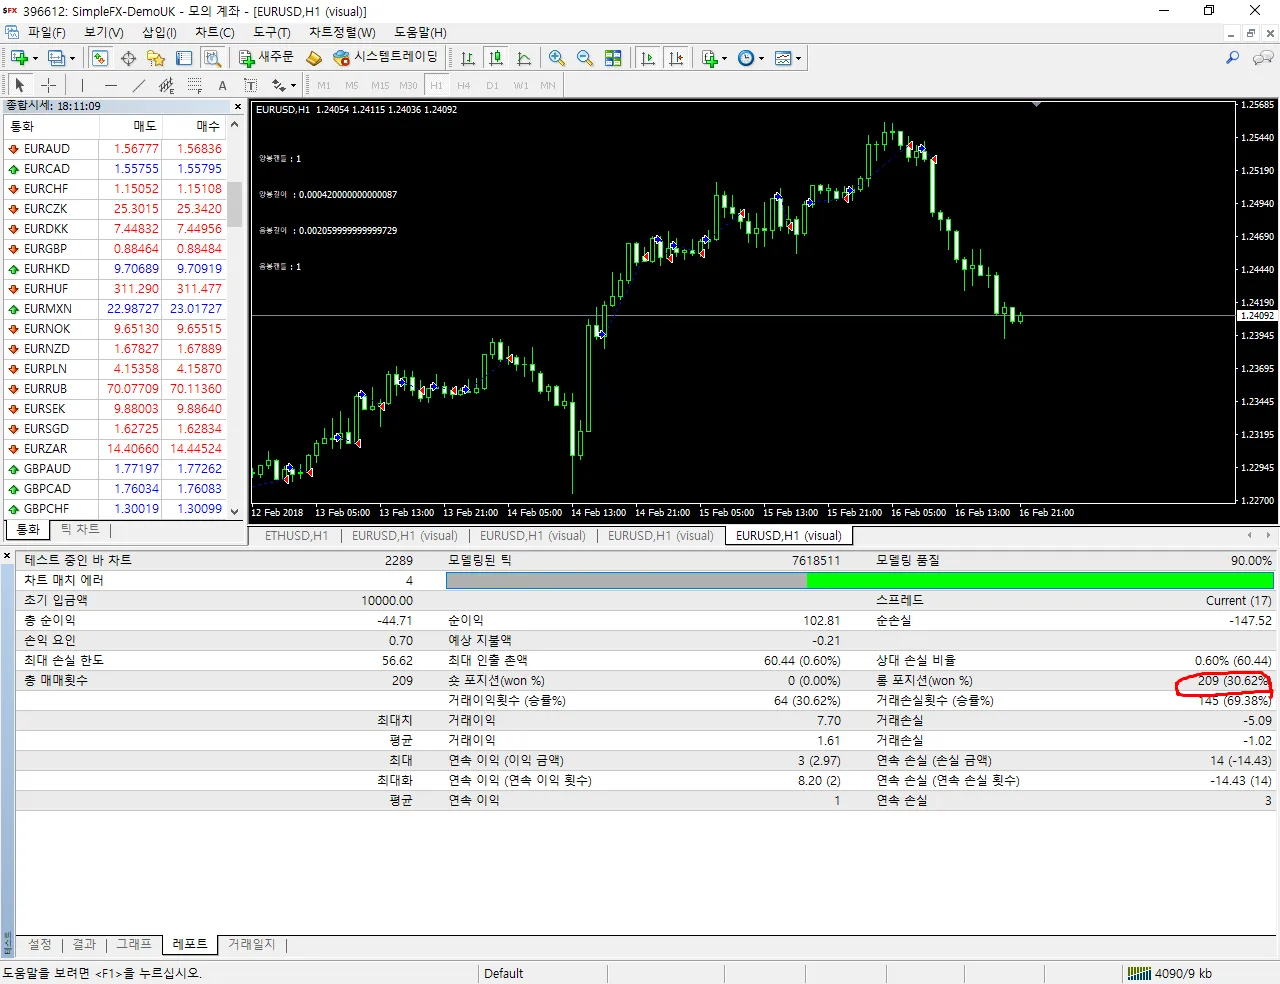Open the 삽입(I) menu

coord(159,33)
